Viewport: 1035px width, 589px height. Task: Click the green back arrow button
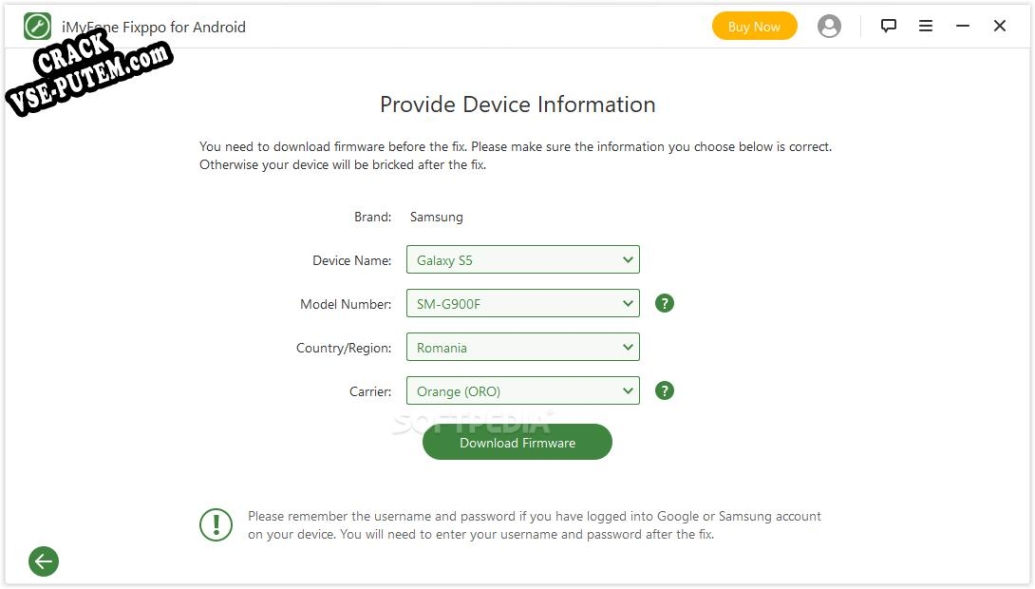44,562
